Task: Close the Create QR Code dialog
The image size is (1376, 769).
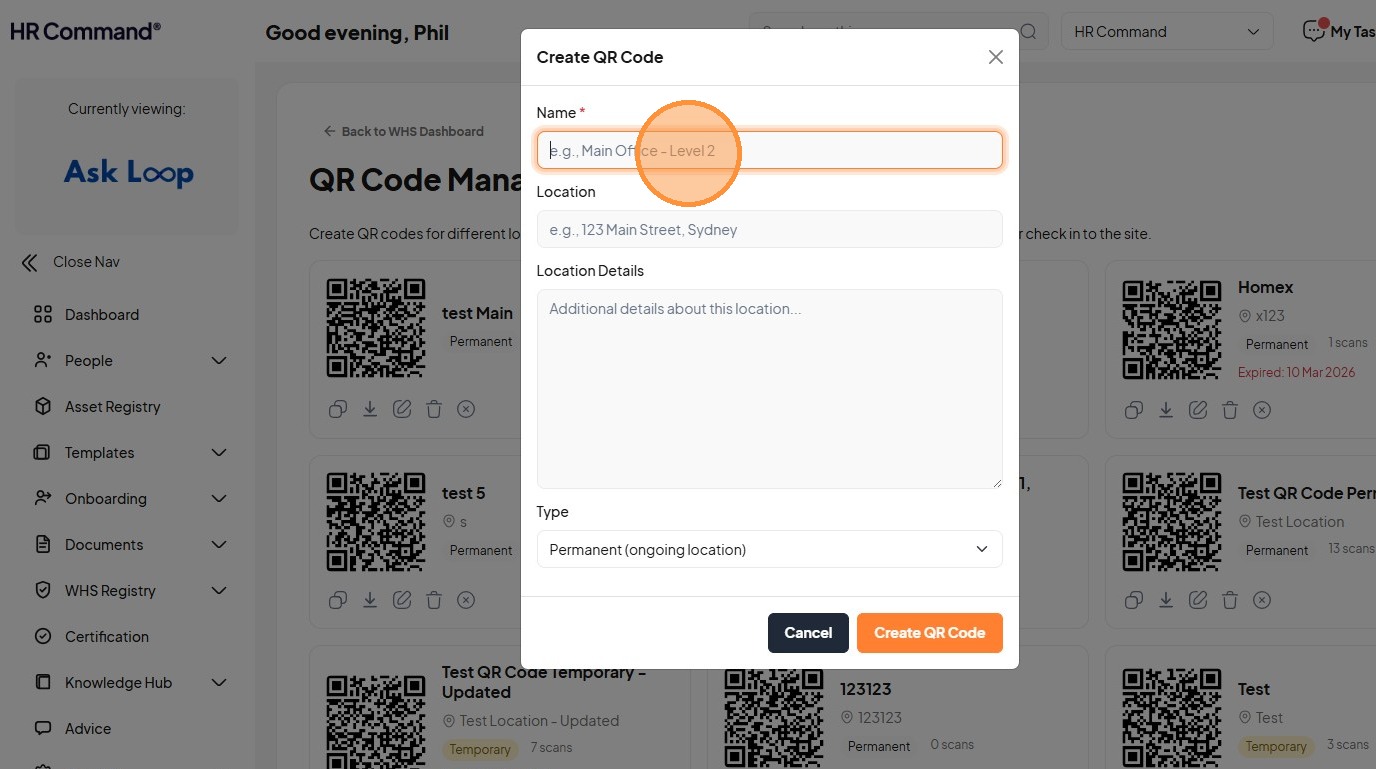Action: pyautogui.click(x=995, y=57)
